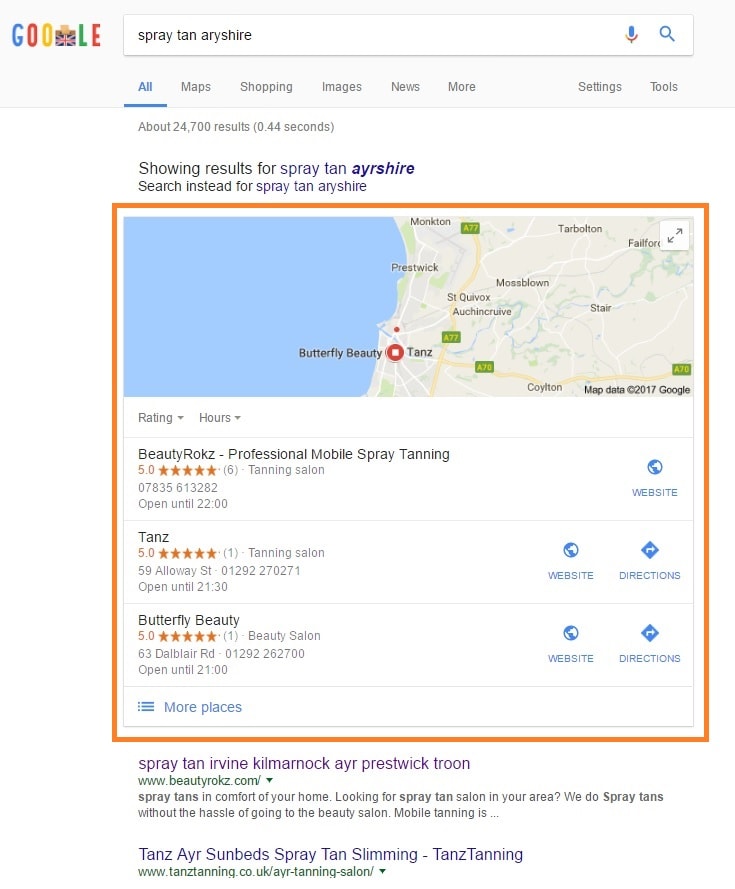Screen dimensions: 735x889
Task: Open the More places link
Action: coord(202,707)
